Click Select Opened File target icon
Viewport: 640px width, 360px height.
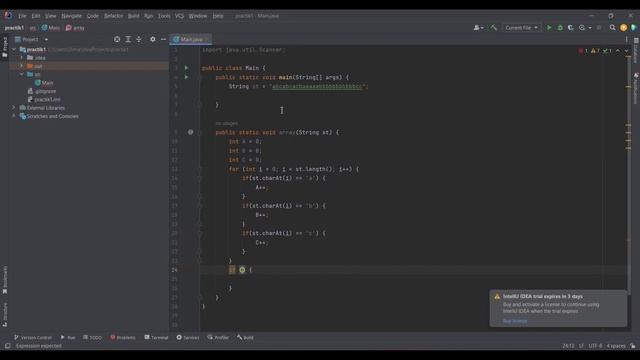click(117, 39)
